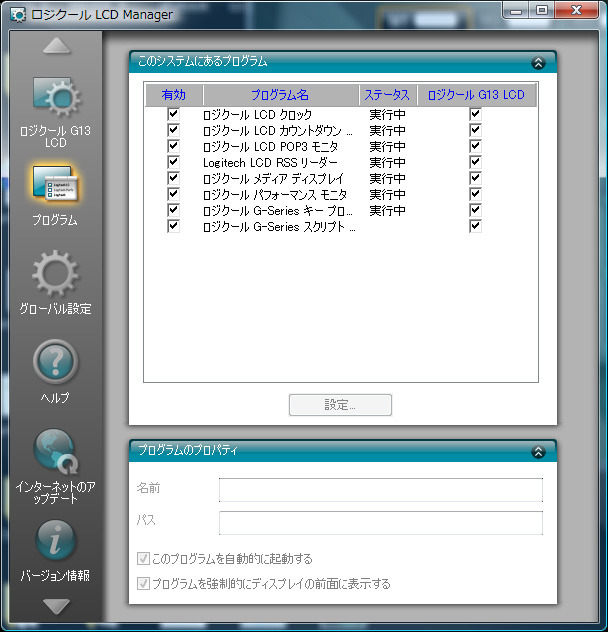Viewport: 608px width, 632px height.
Task: Open グローバル設定 gear icon
Action: pyautogui.click(x=56, y=273)
